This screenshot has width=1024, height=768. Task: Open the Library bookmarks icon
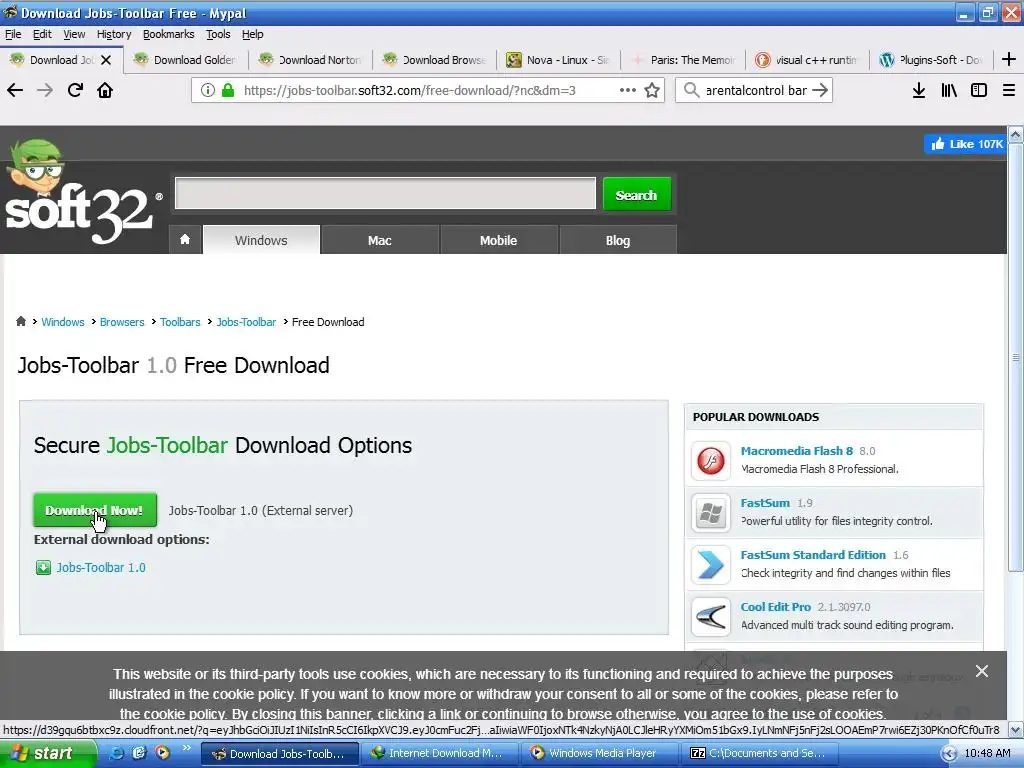949,90
